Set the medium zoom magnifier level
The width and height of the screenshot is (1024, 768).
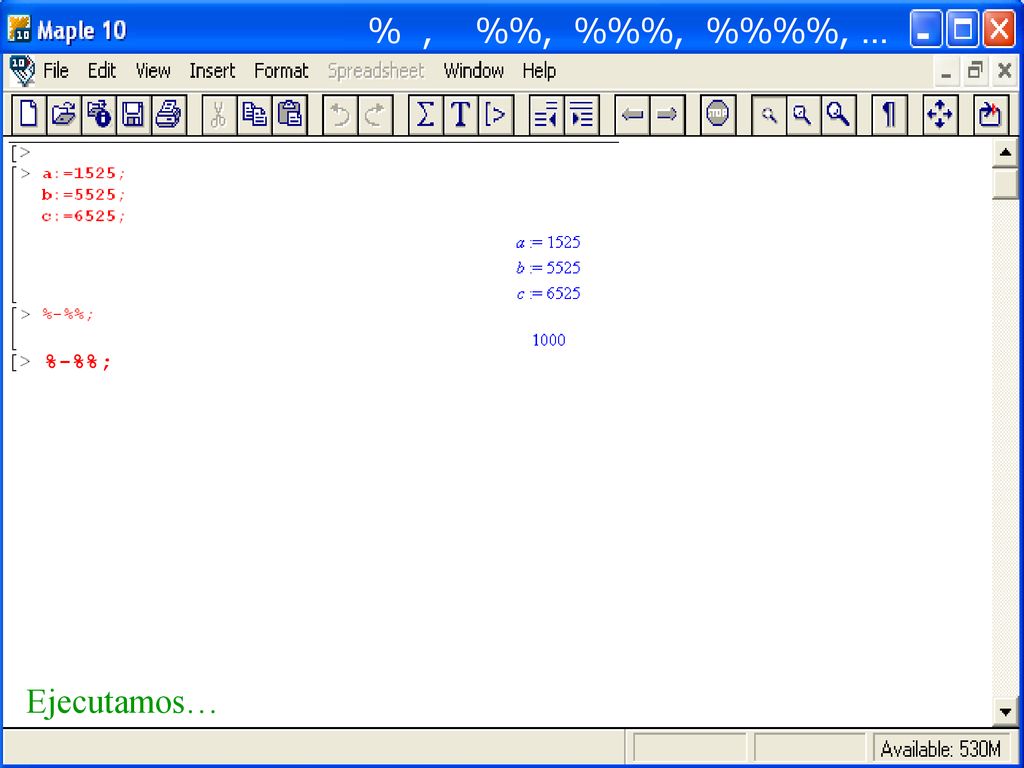coord(803,115)
